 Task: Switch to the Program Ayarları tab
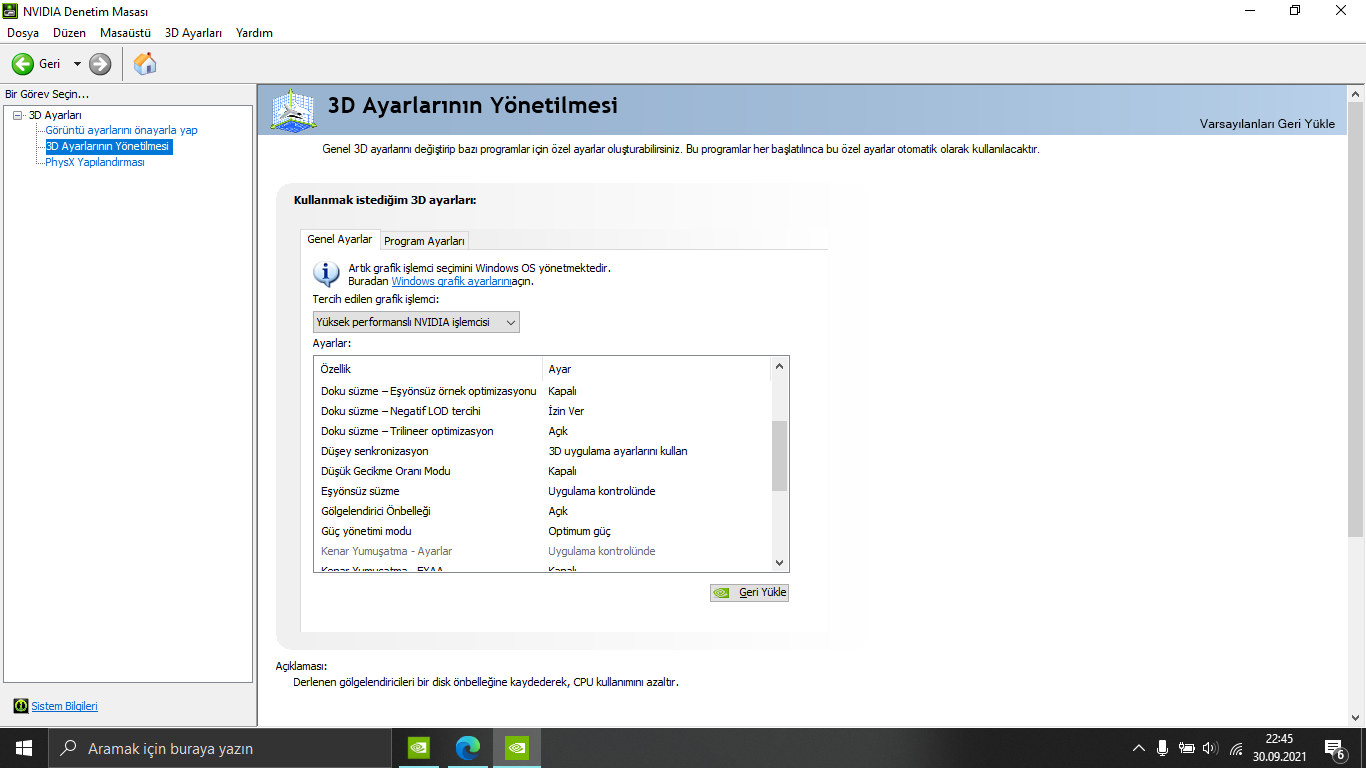tap(425, 241)
